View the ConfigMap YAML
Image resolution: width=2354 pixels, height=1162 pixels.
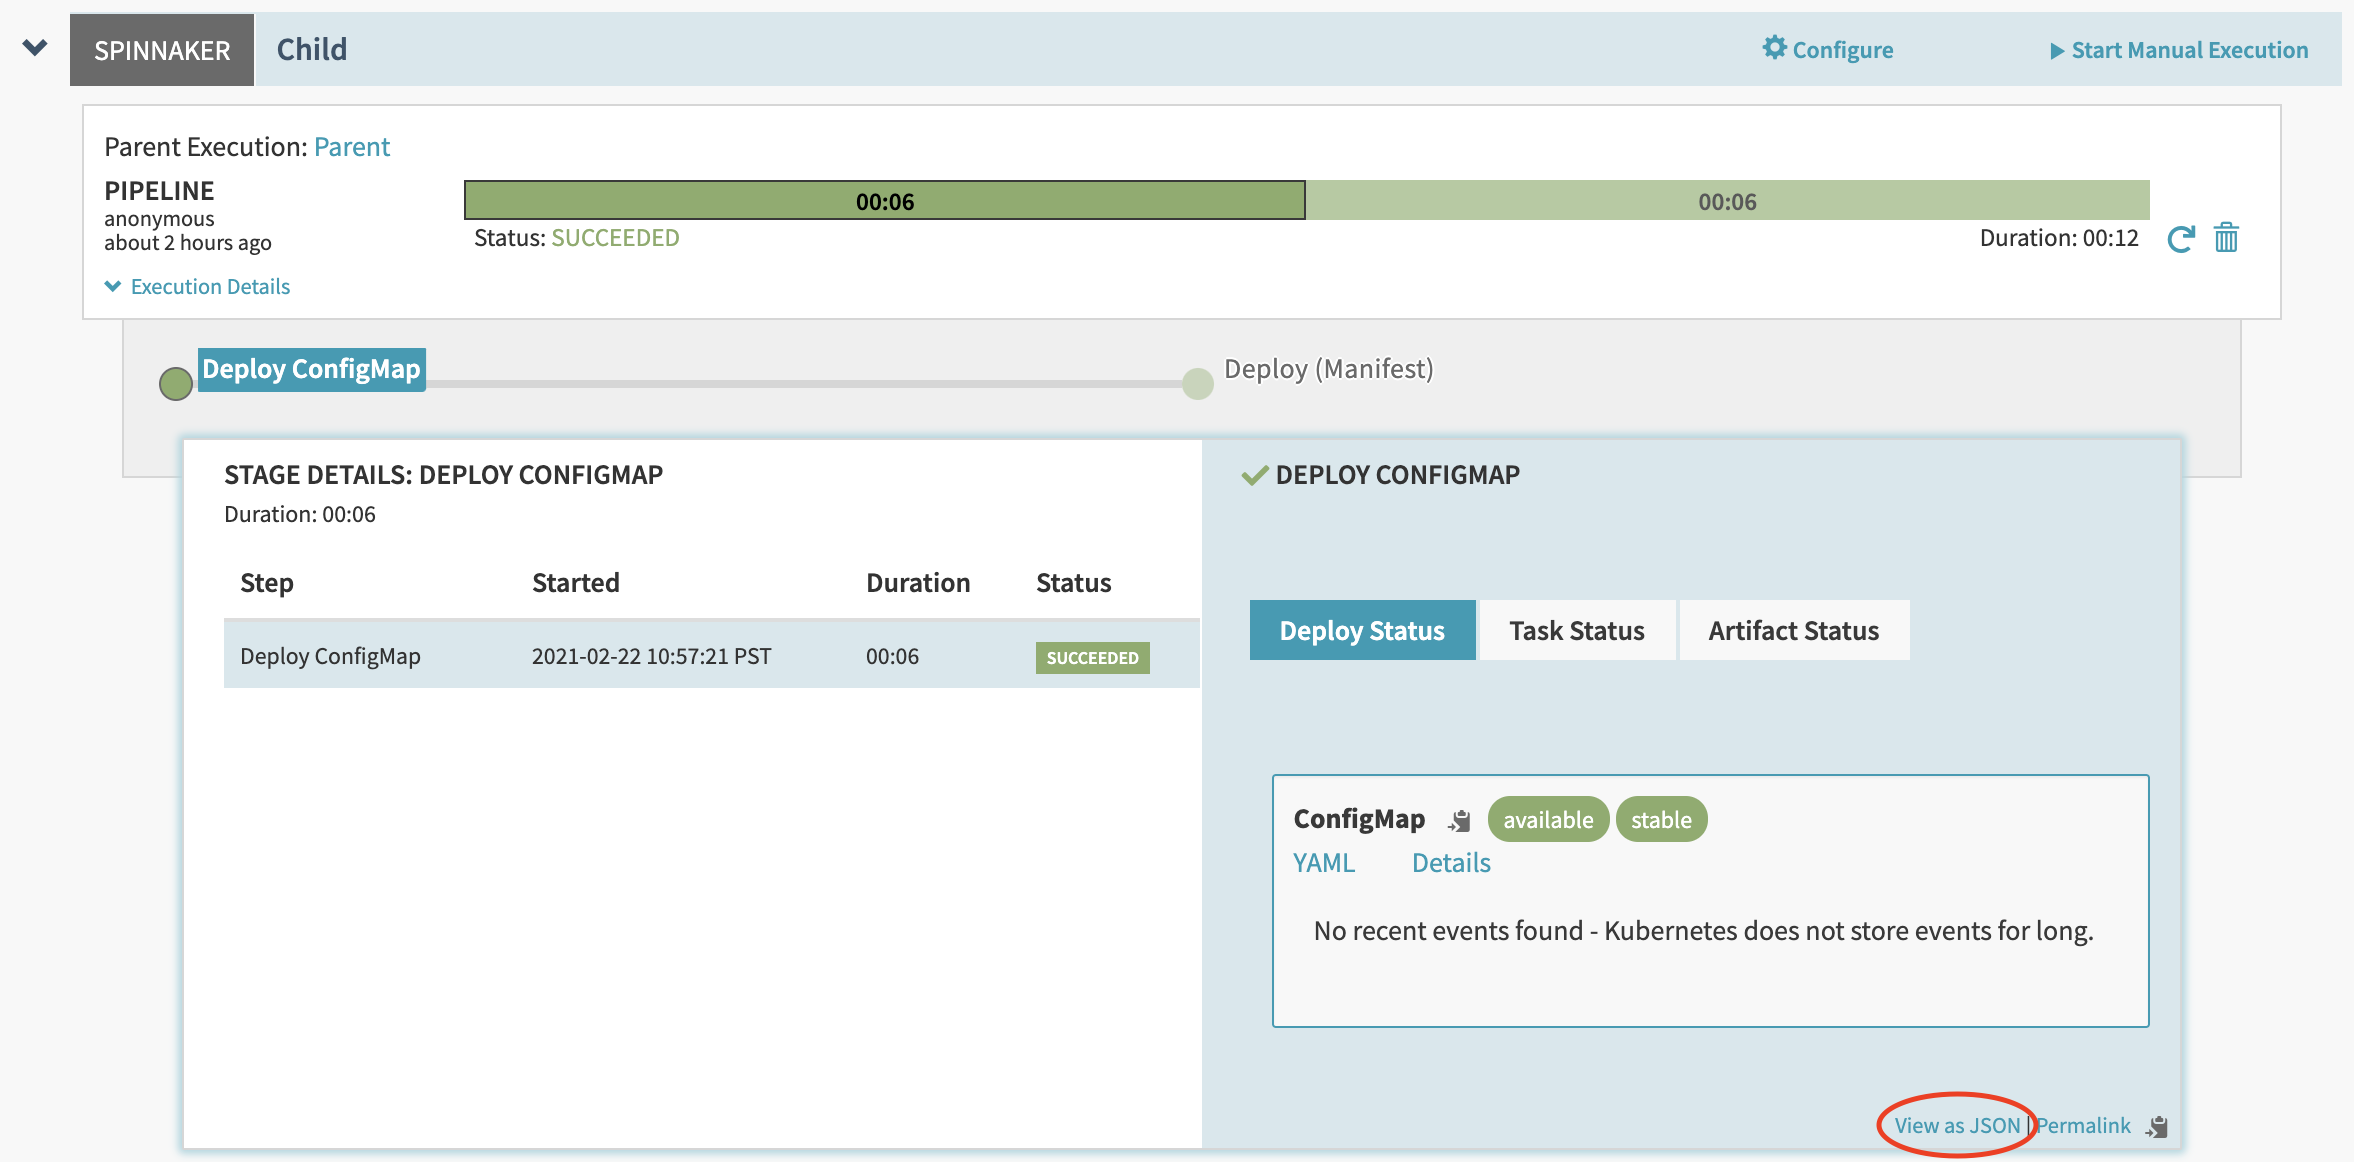pyautogui.click(x=1323, y=862)
